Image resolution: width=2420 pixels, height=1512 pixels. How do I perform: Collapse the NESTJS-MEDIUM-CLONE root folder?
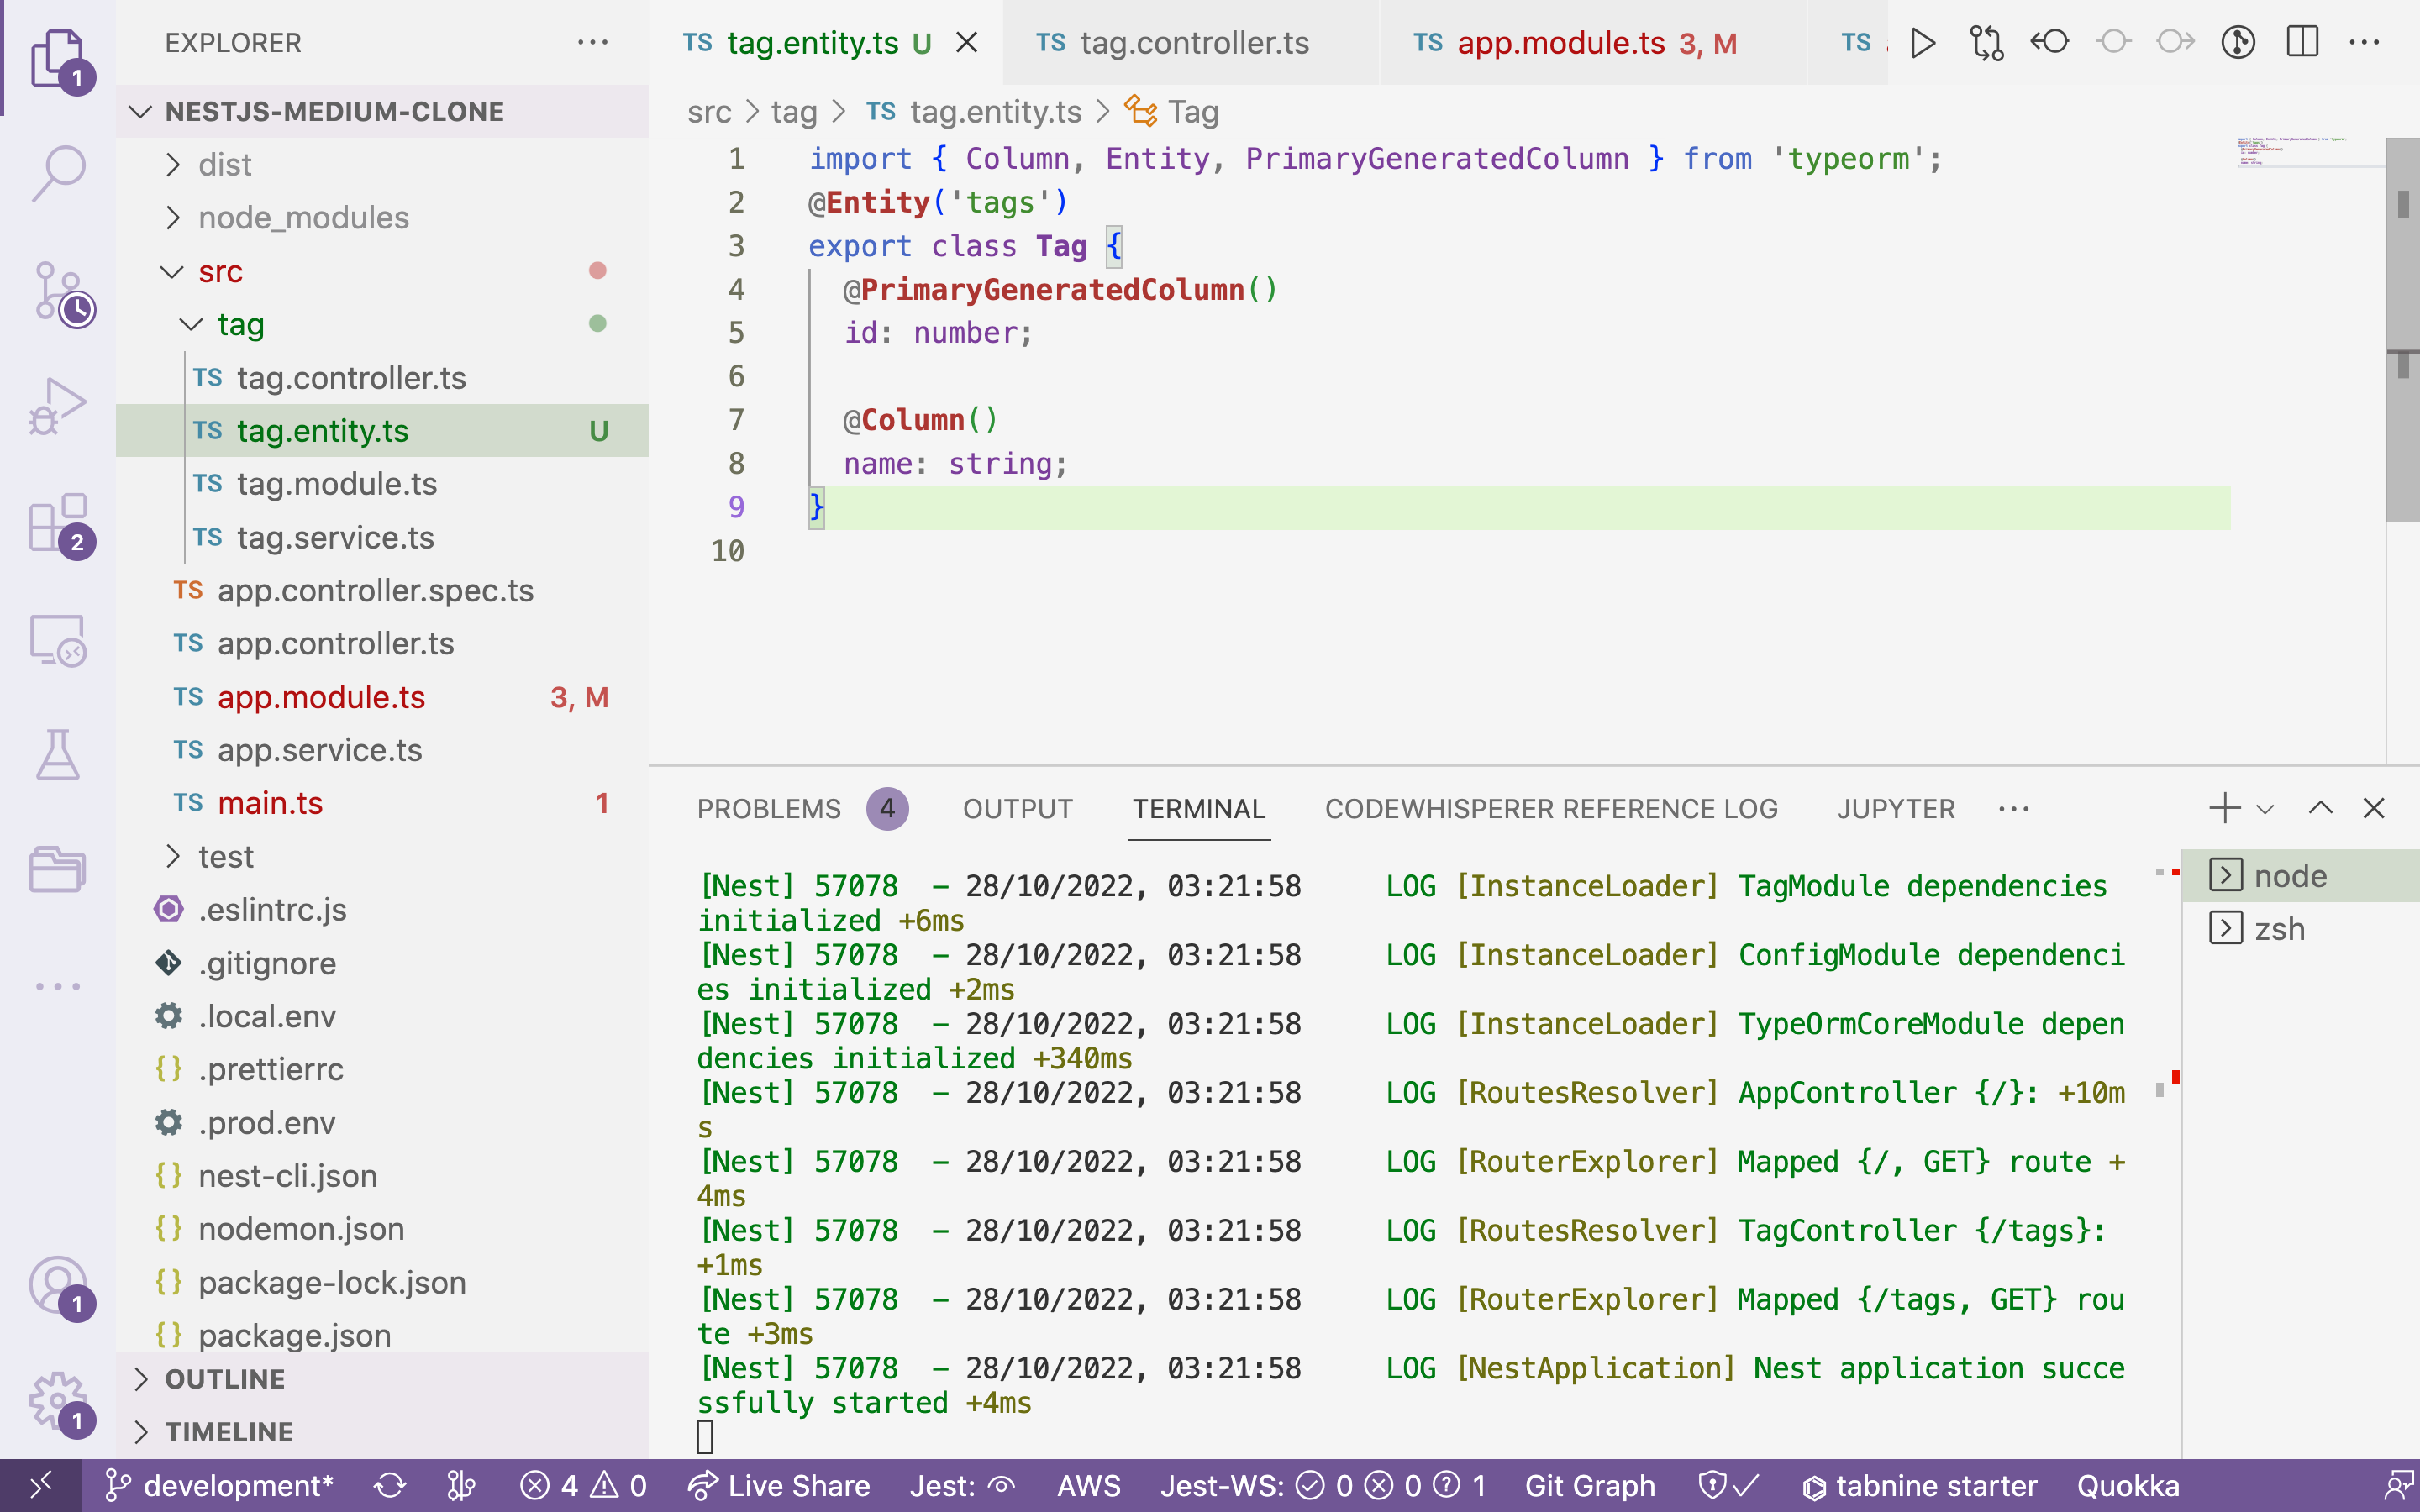click(382, 111)
